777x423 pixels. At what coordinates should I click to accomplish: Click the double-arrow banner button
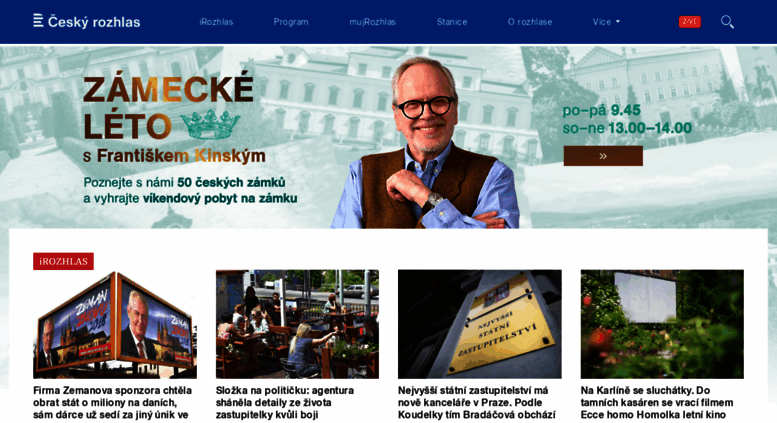pos(603,156)
